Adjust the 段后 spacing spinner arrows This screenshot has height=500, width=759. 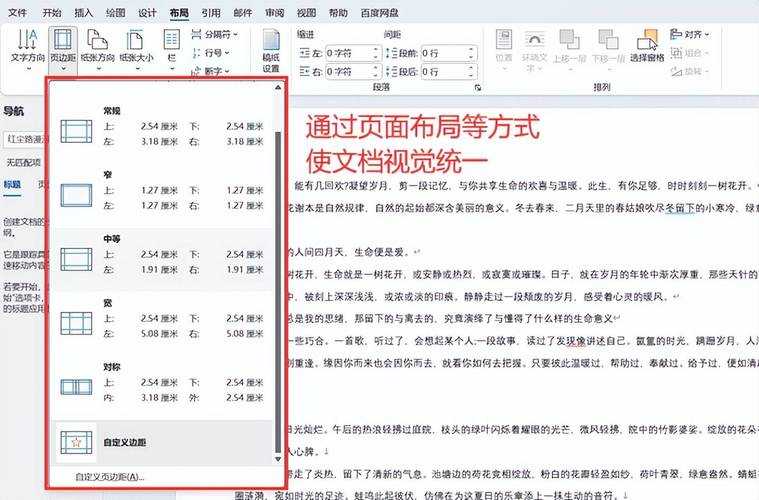click(471, 72)
